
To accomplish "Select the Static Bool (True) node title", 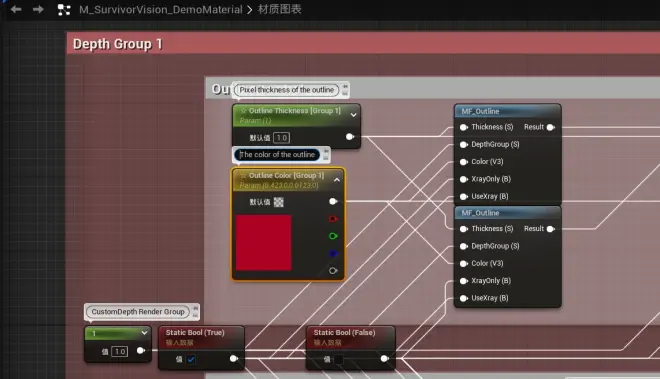I will tap(195, 333).
